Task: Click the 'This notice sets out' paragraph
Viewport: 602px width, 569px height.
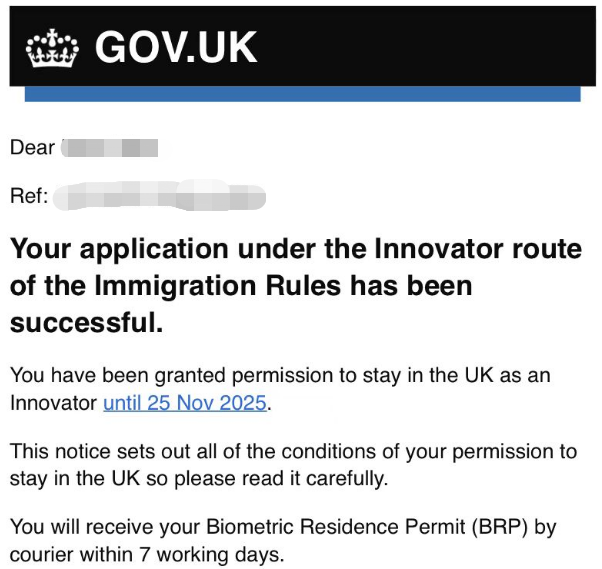Action: tap(293, 465)
